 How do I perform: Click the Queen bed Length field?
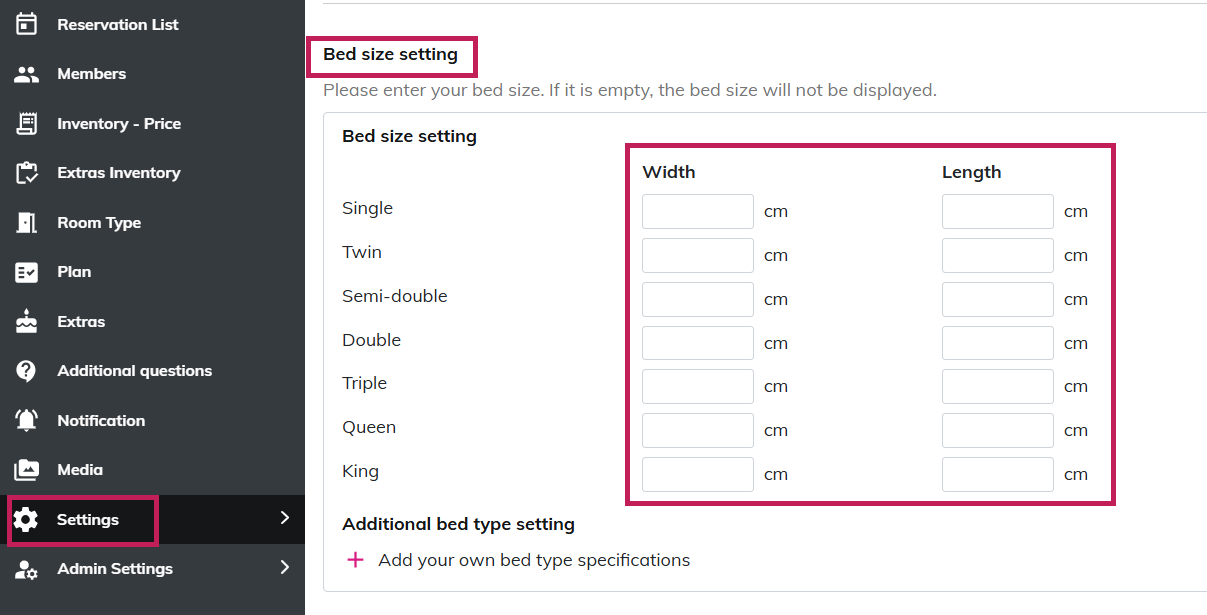pos(997,430)
